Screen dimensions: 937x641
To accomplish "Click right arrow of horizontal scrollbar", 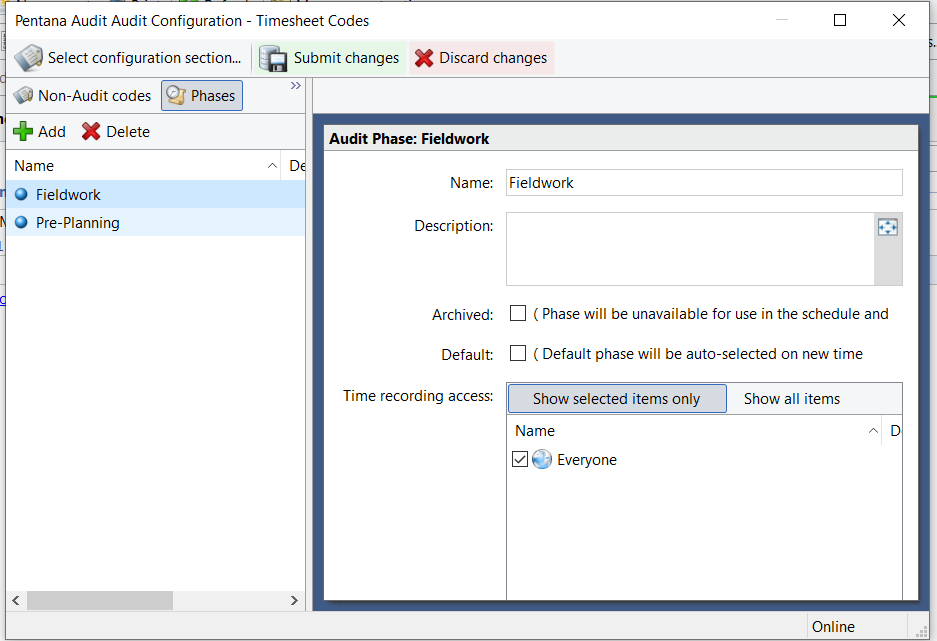I will coord(294,600).
